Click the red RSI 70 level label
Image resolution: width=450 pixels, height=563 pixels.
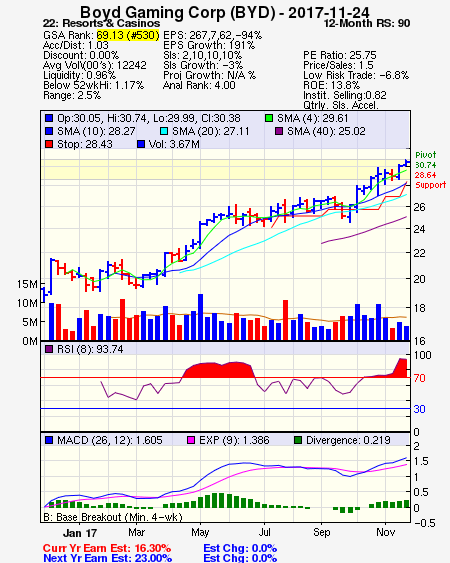(419, 378)
